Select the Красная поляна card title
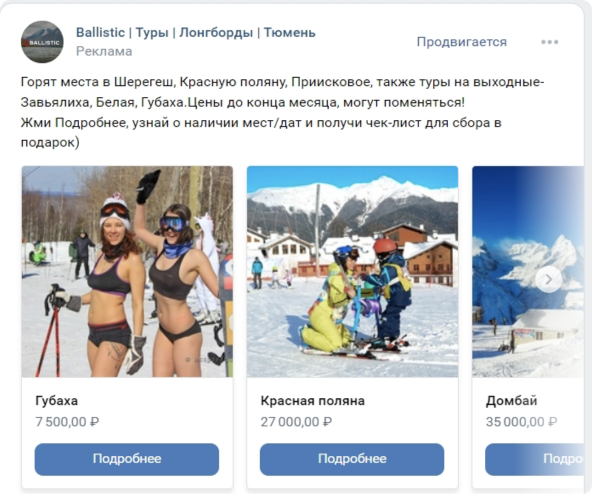The image size is (592, 494). click(x=313, y=401)
